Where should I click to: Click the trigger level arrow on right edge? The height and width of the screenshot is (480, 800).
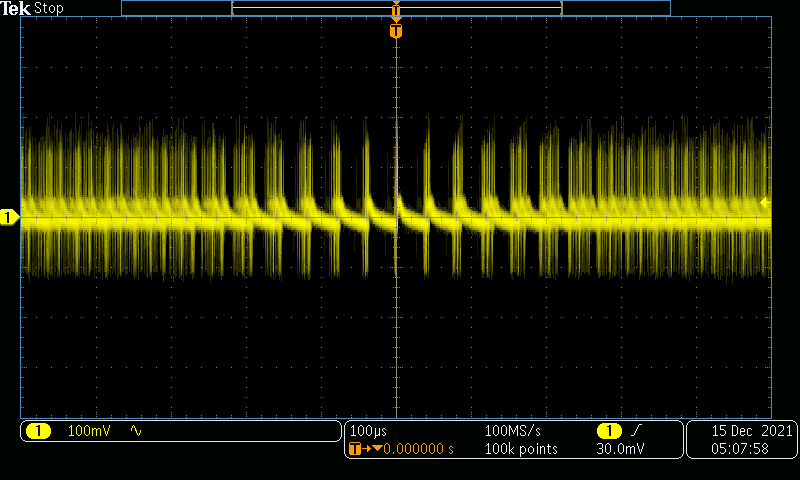(x=765, y=202)
